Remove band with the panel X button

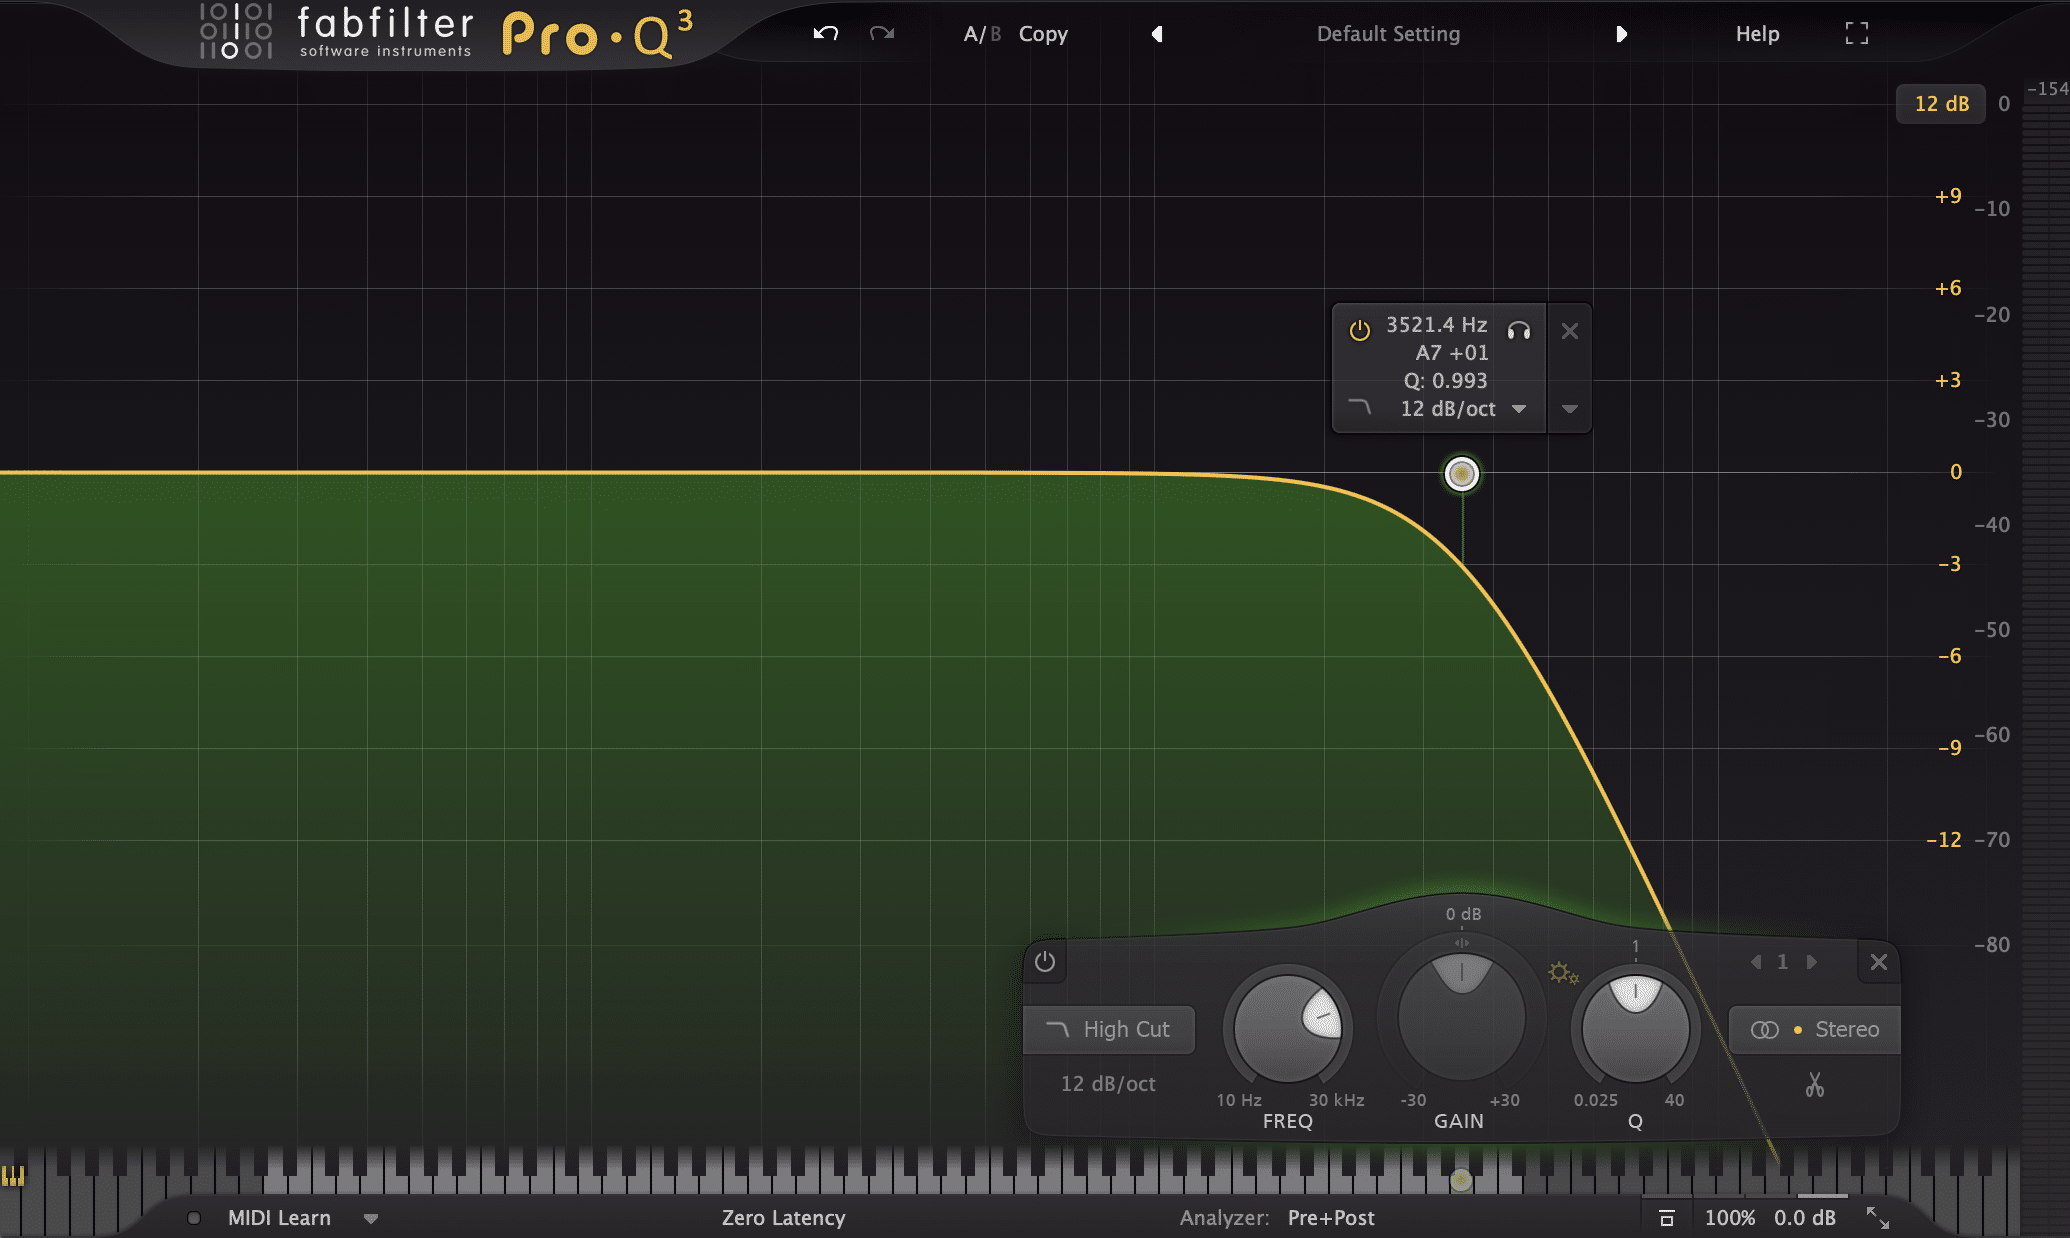pyautogui.click(x=1879, y=962)
